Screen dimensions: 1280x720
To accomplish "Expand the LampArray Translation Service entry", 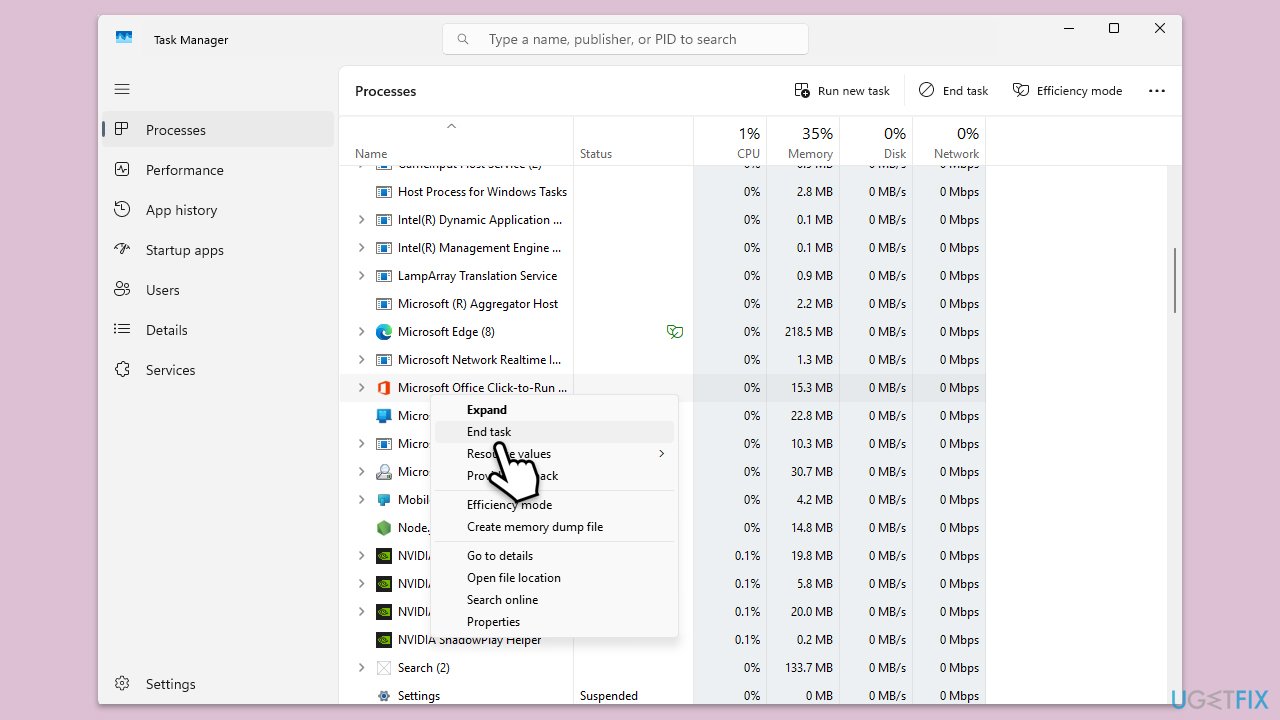I will 362,276.
